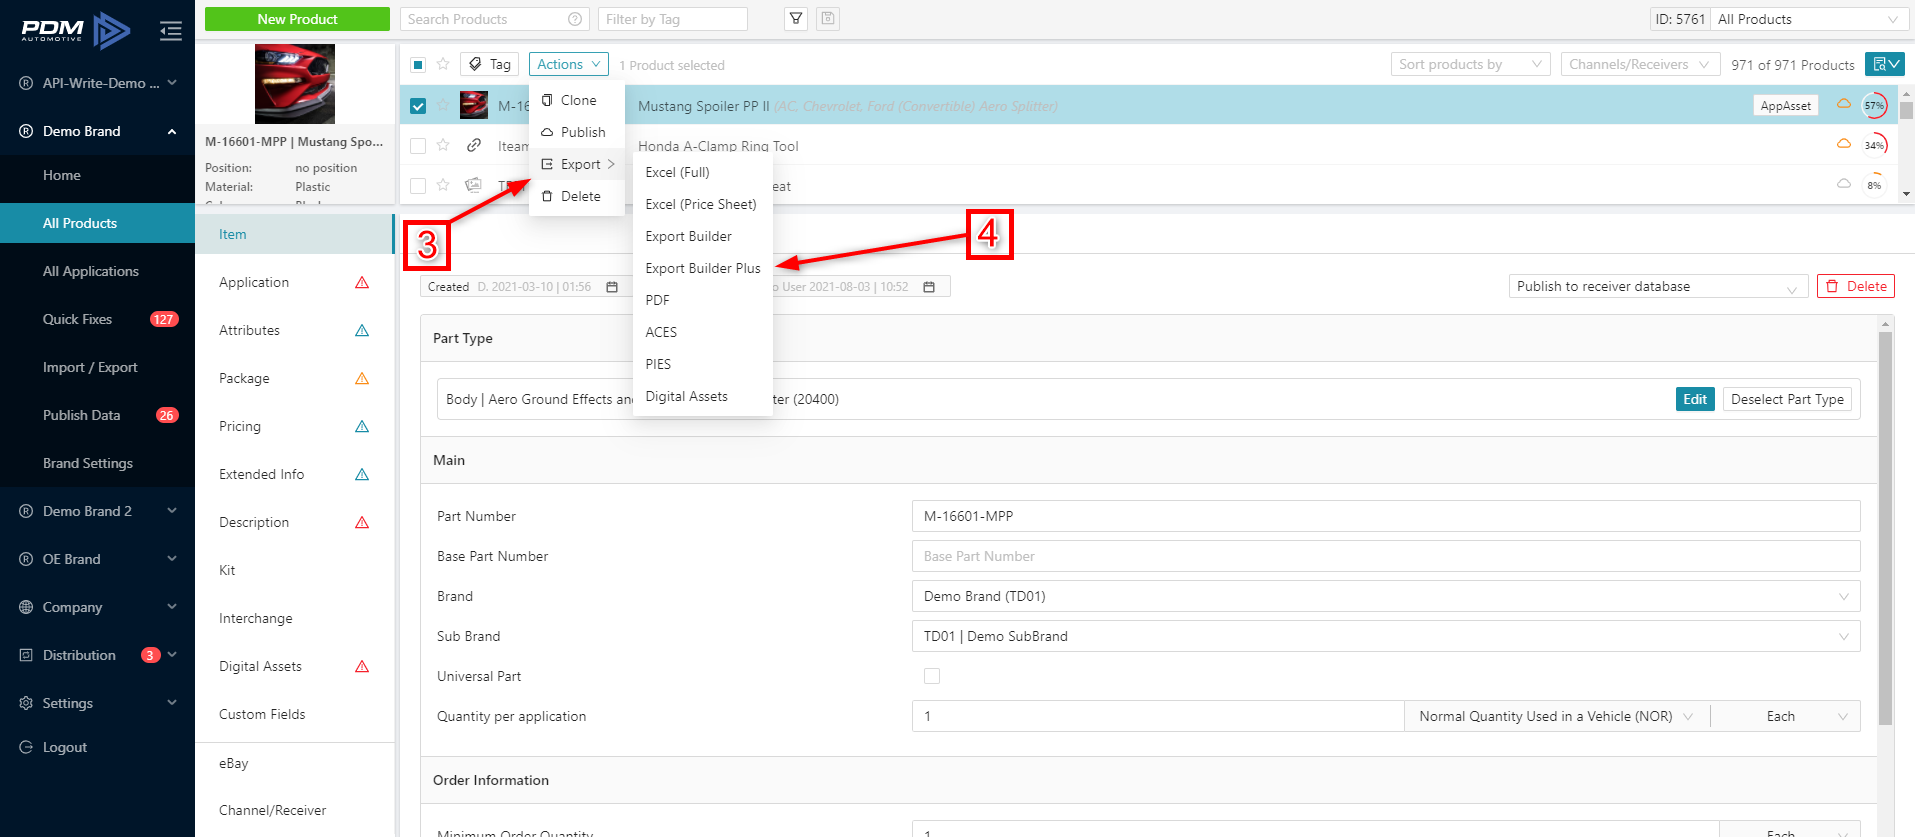Click the Description red warning triangle
1915x837 pixels.
click(362, 522)
